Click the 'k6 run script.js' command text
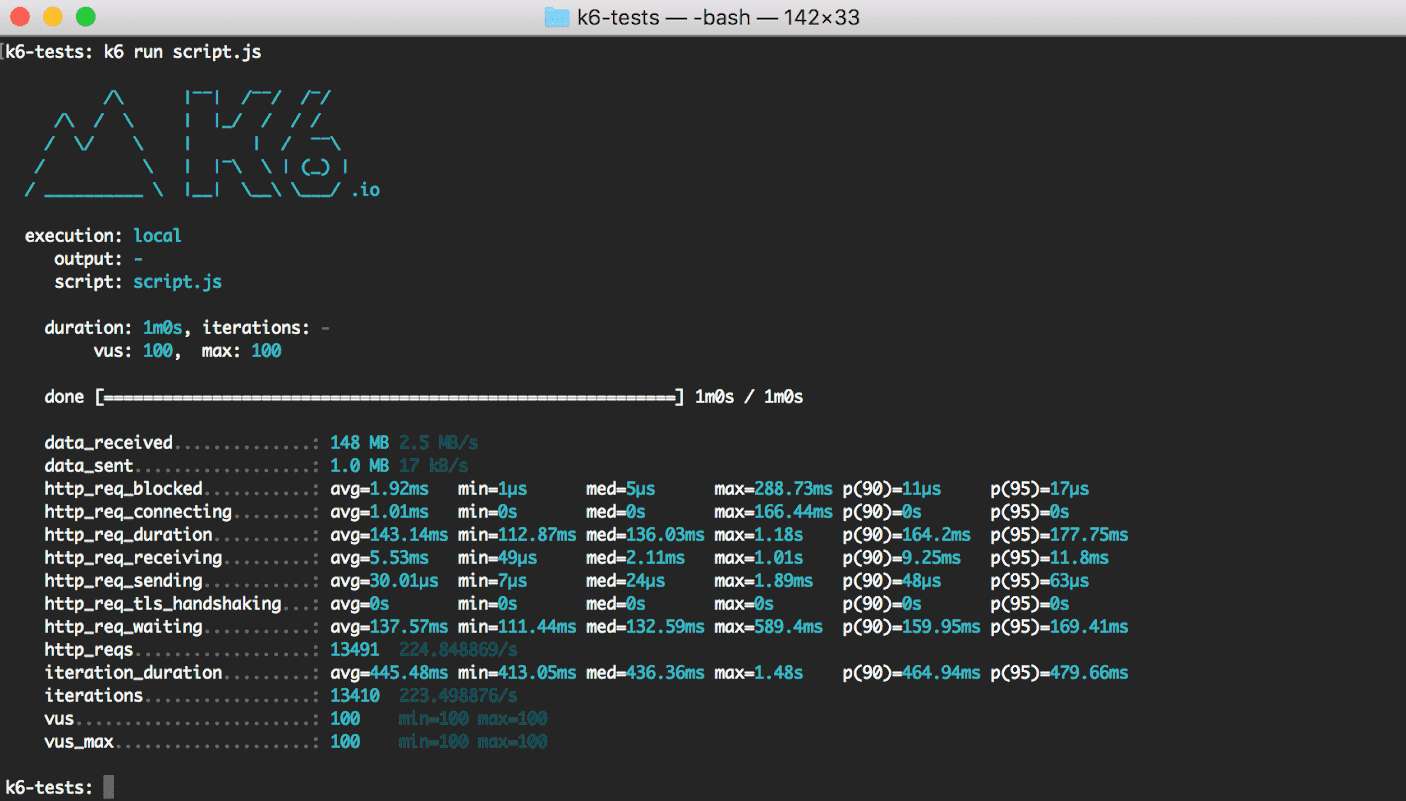 coord(182,52)
